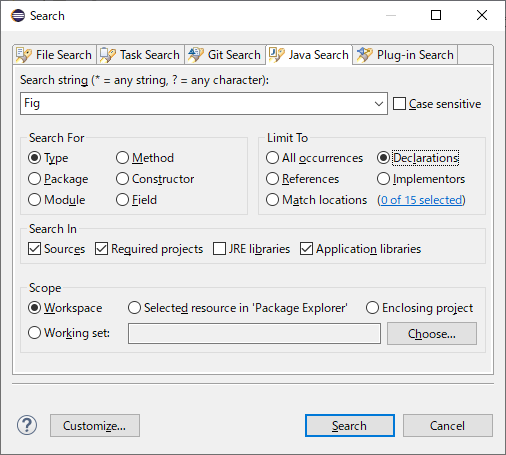Choose the References limit option
Viewport: 506px width, 455px height.
272,179
